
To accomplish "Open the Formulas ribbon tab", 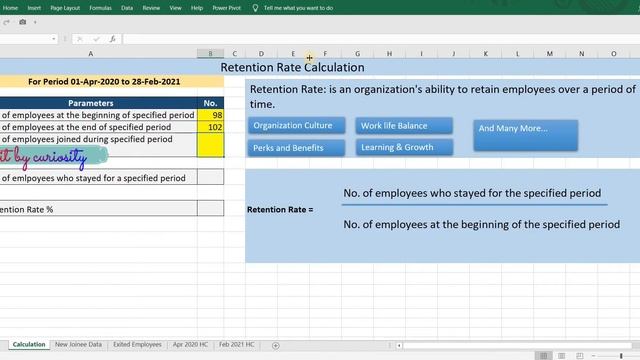I will (100, 8).
